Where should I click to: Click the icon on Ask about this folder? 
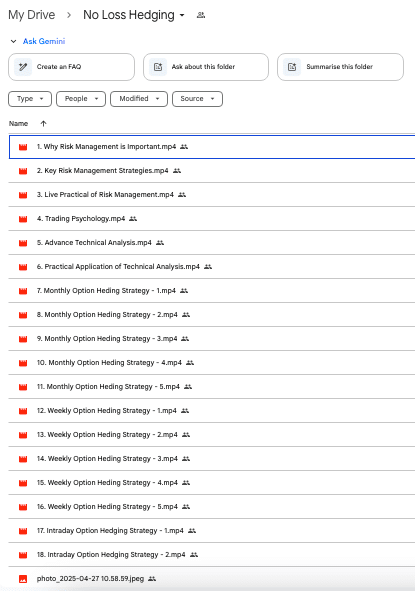[x=158, y=67]
